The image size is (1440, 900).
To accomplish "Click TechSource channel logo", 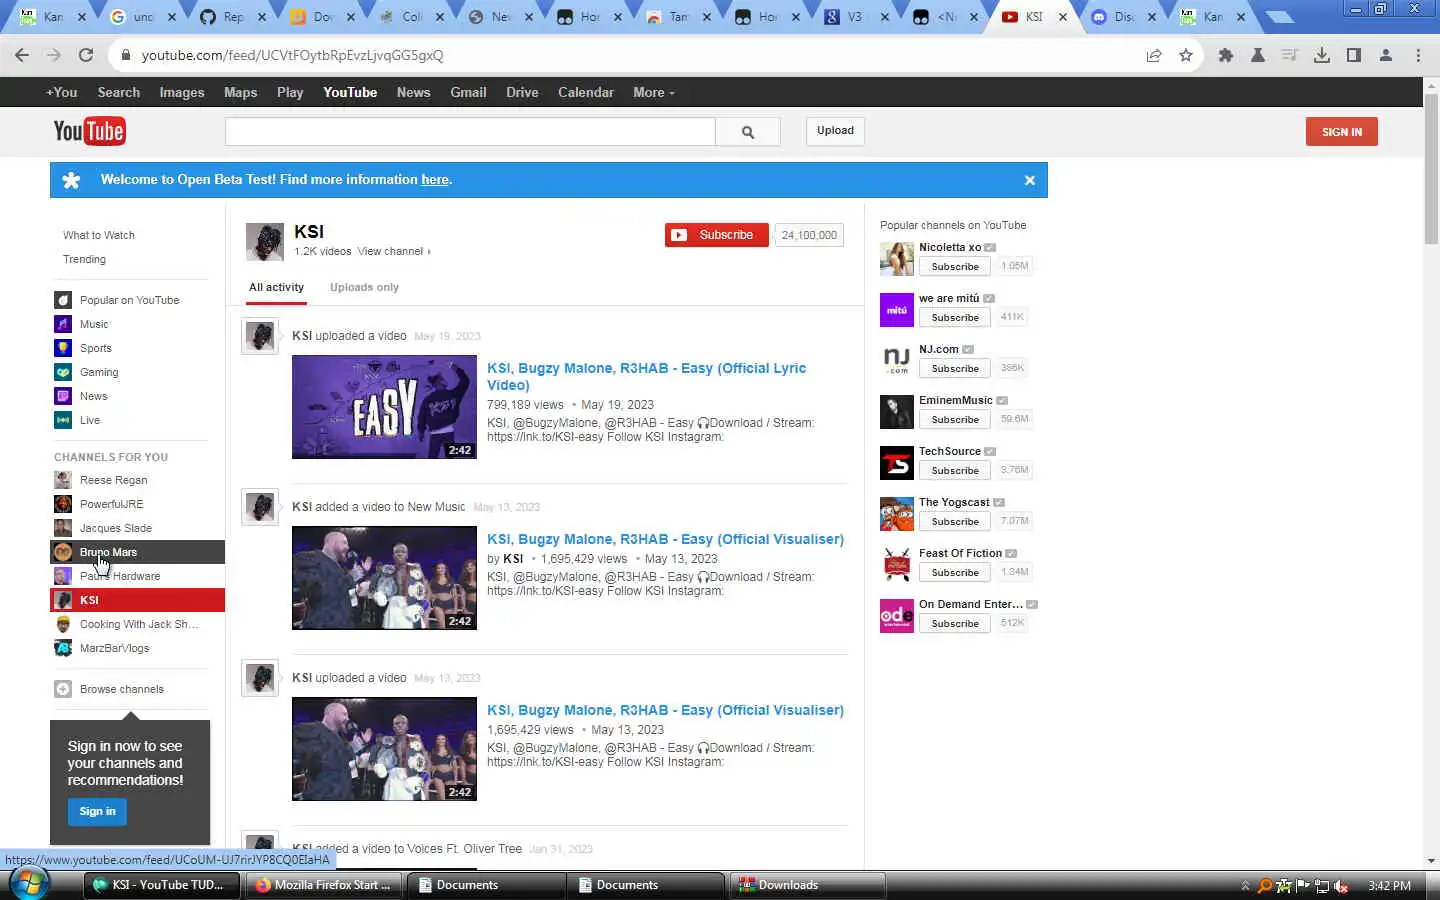I will pyautogui.click(x=897, y=463).
